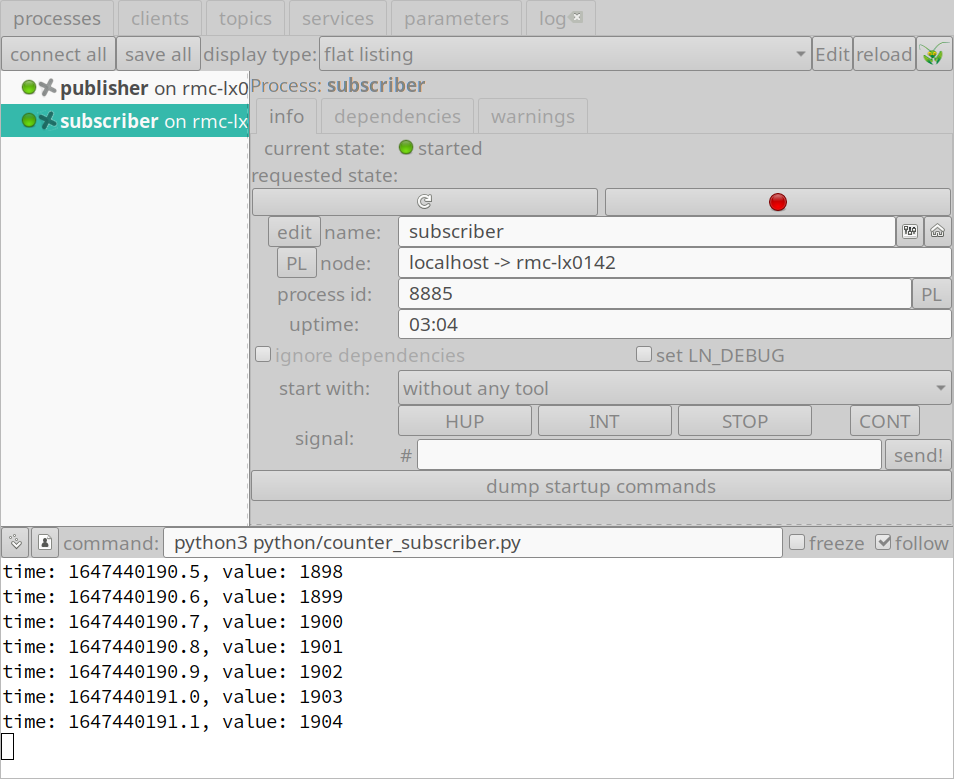Image resolution: width=954 pixels, height=779 pixels.
Task: Click the save all button
Action: (158, 54)
